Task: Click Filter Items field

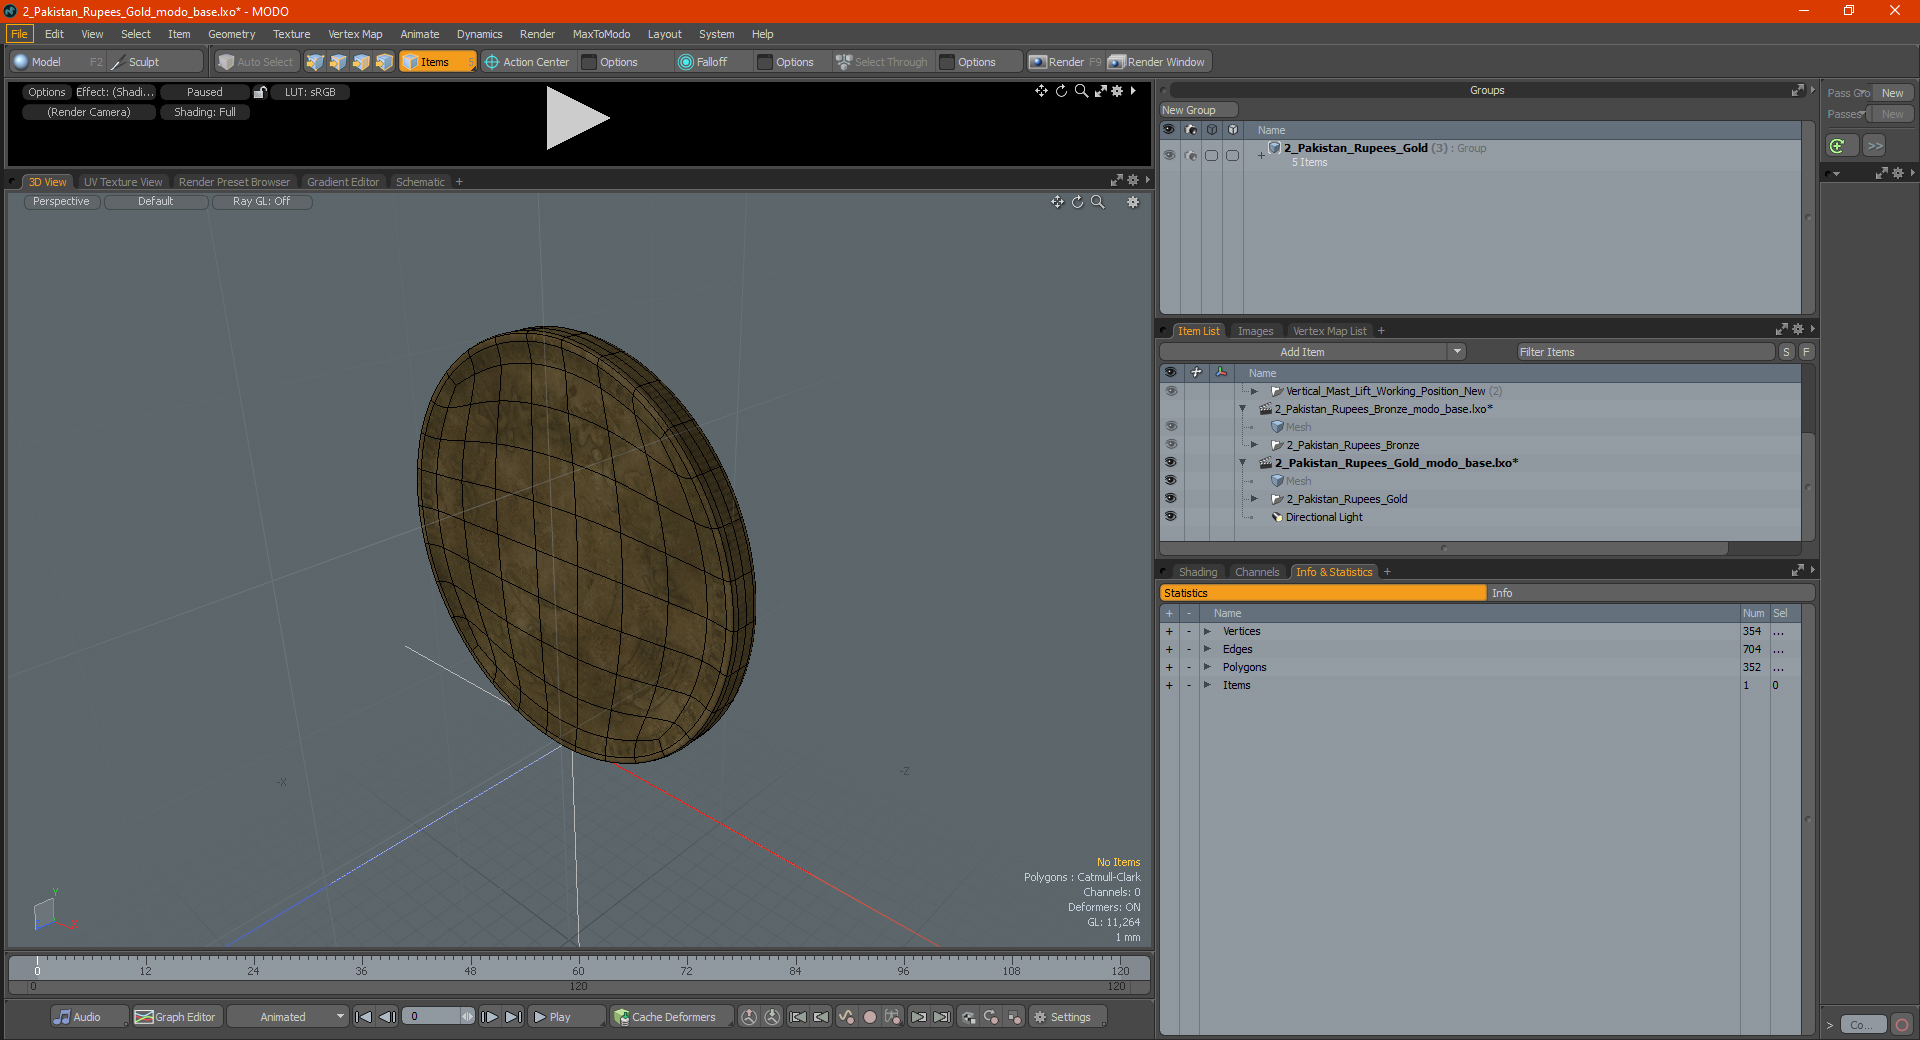Action: point(1645,352)
